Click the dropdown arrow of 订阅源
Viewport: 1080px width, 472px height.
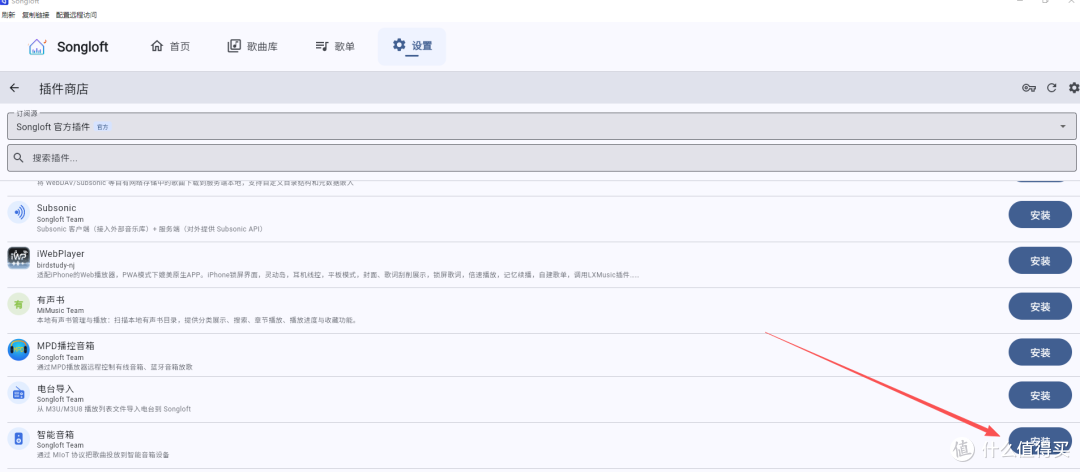(x=1063, y=127)
